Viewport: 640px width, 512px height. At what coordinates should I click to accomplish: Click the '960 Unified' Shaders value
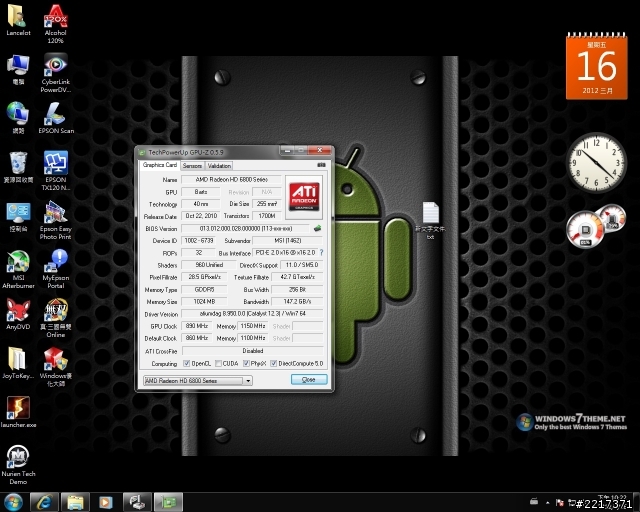[209, 265]
